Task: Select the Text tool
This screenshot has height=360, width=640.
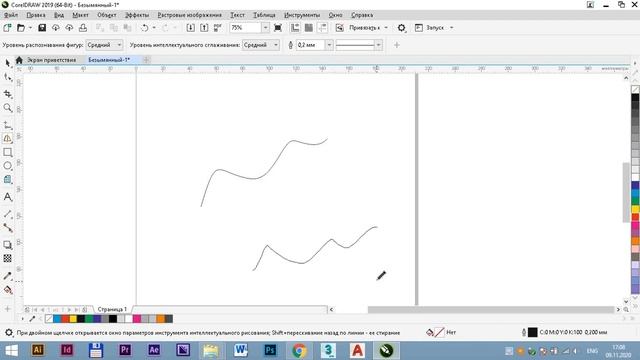Action: click(7, 197)
